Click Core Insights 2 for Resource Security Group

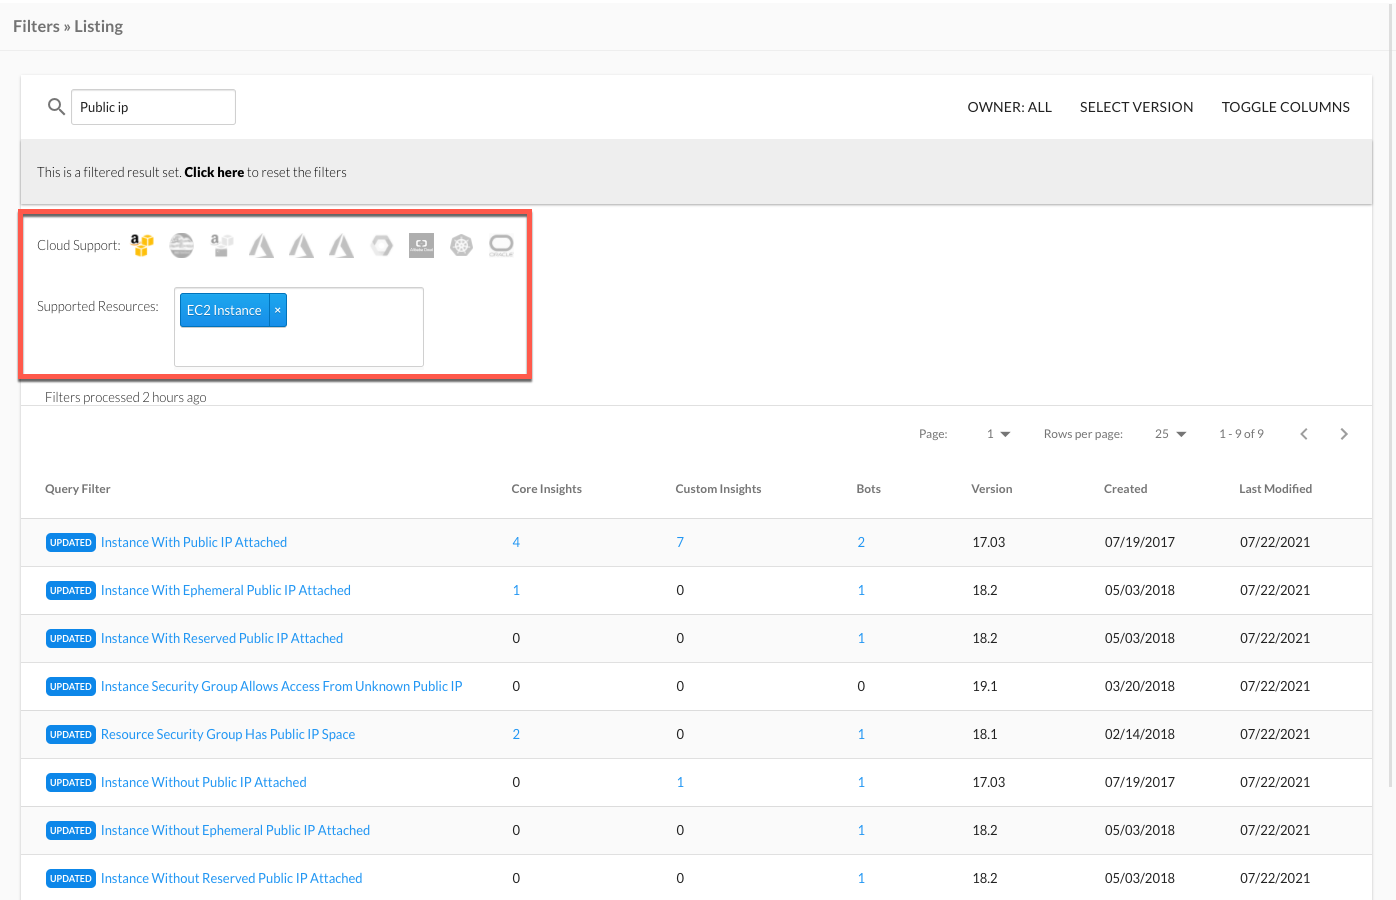pos(516,734)
